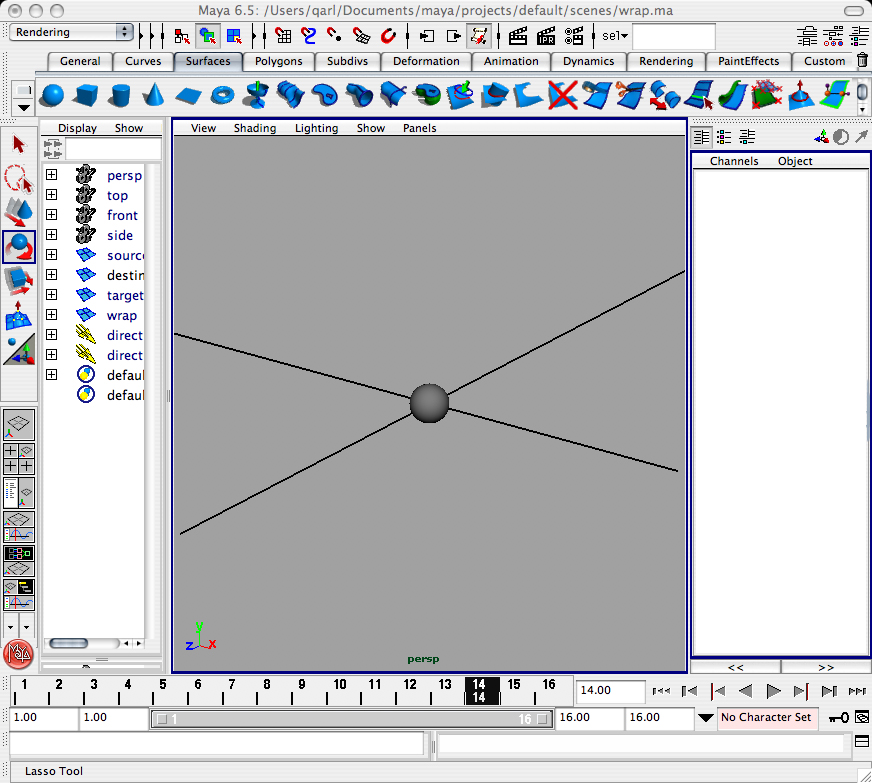Click the gray sphere in viewport
The width and height of the screenshot is (872, 783).
[429, 403]
